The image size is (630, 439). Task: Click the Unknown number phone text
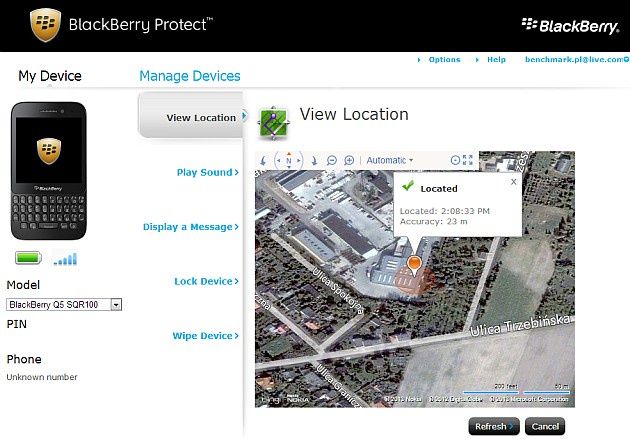coord(42,377)
